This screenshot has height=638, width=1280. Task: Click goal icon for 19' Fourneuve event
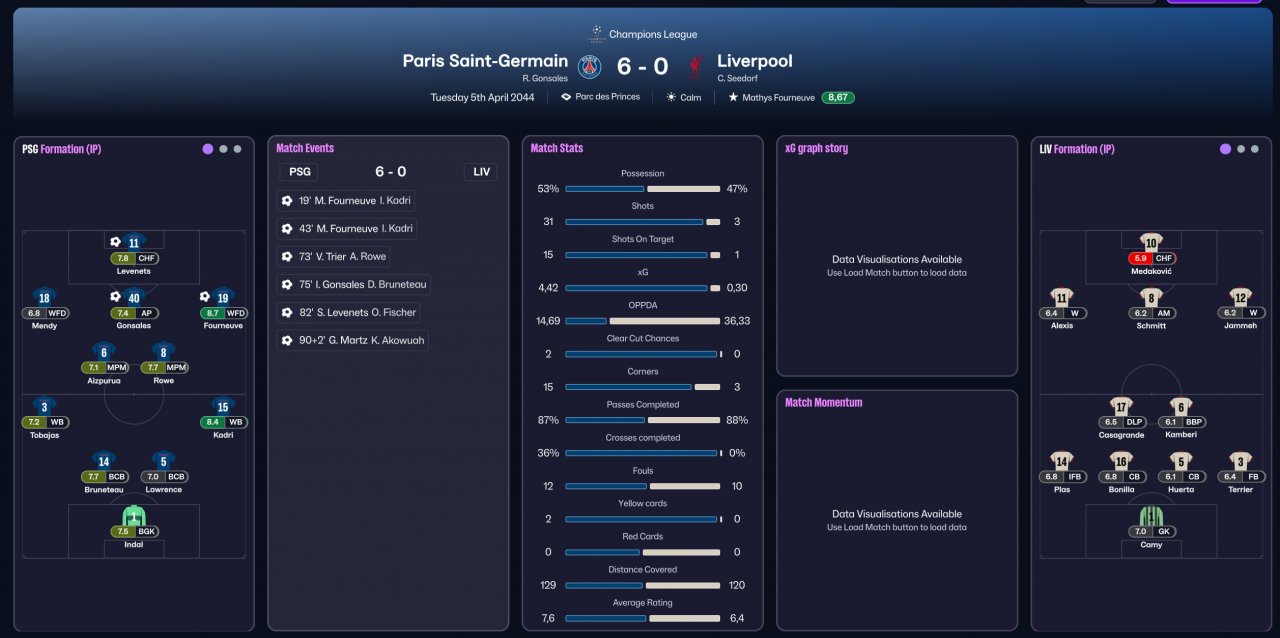click(x=287, y=201)
